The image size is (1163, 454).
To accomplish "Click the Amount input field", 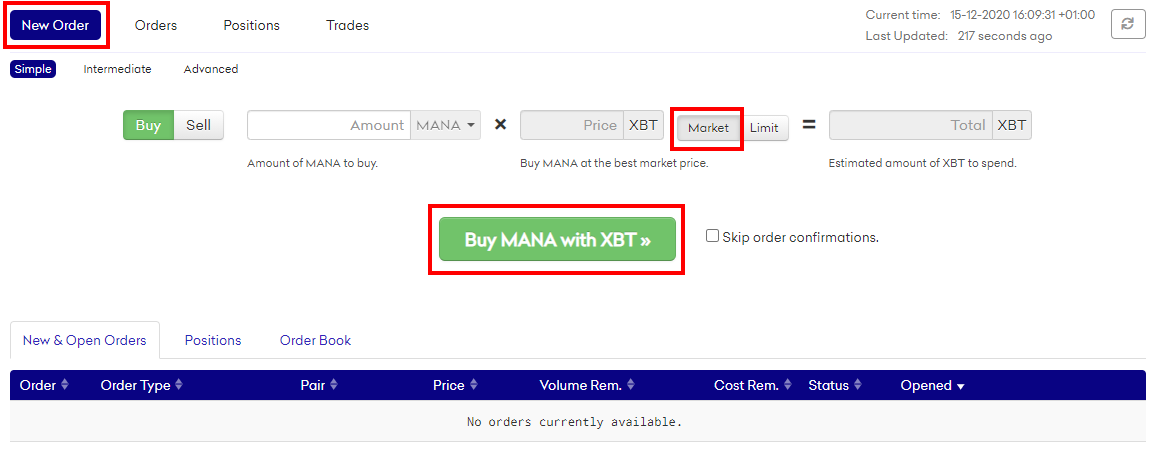I will tap(329, 125).
